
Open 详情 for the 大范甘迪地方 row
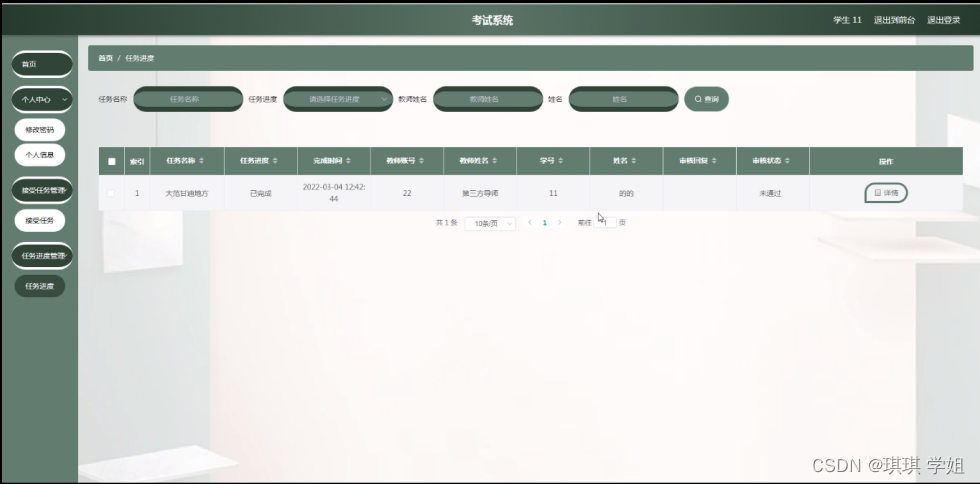tap(886, 193)
